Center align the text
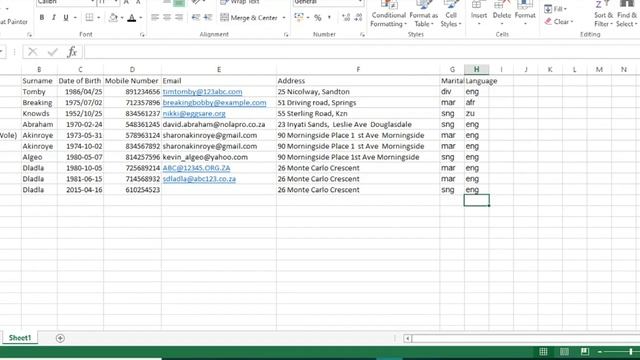This screenshot has height=360, width=640. (167, 18)
